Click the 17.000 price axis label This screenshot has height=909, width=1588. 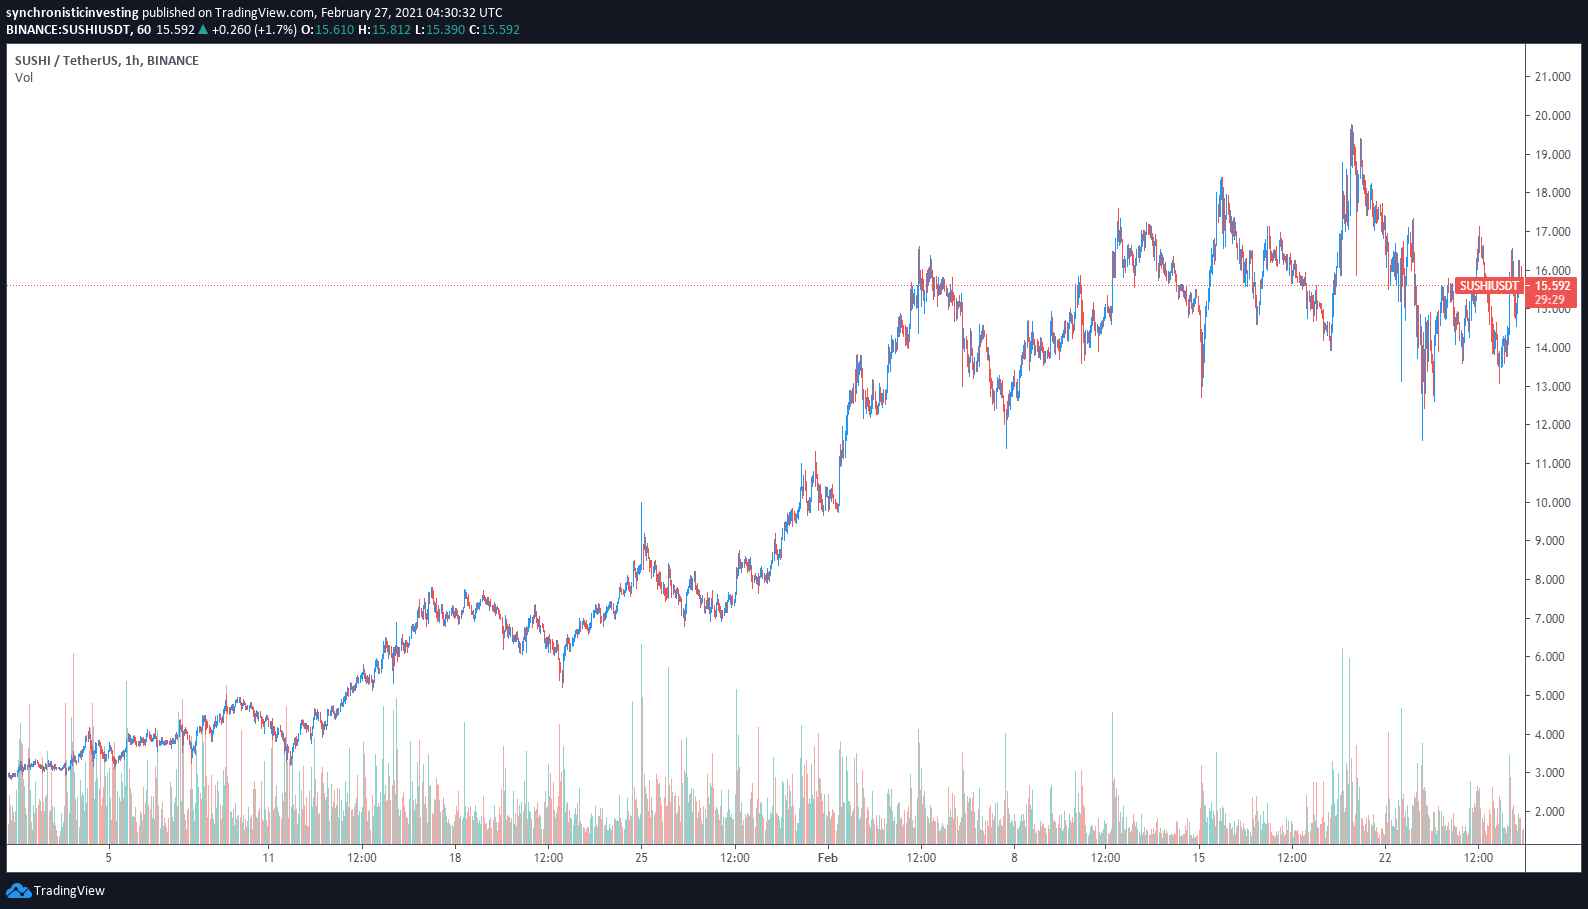[x=1553, y=232]
